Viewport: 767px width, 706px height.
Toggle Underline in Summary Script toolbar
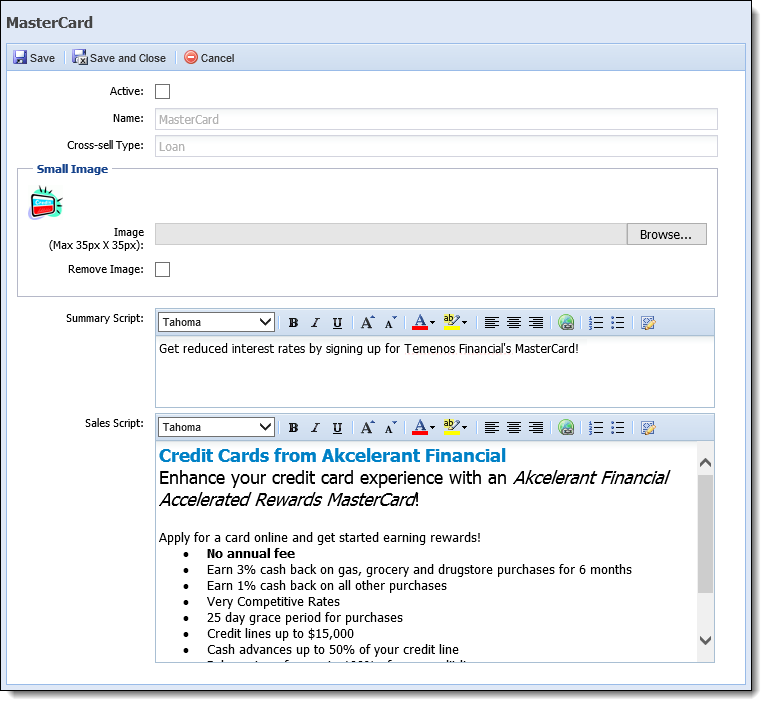337,323
